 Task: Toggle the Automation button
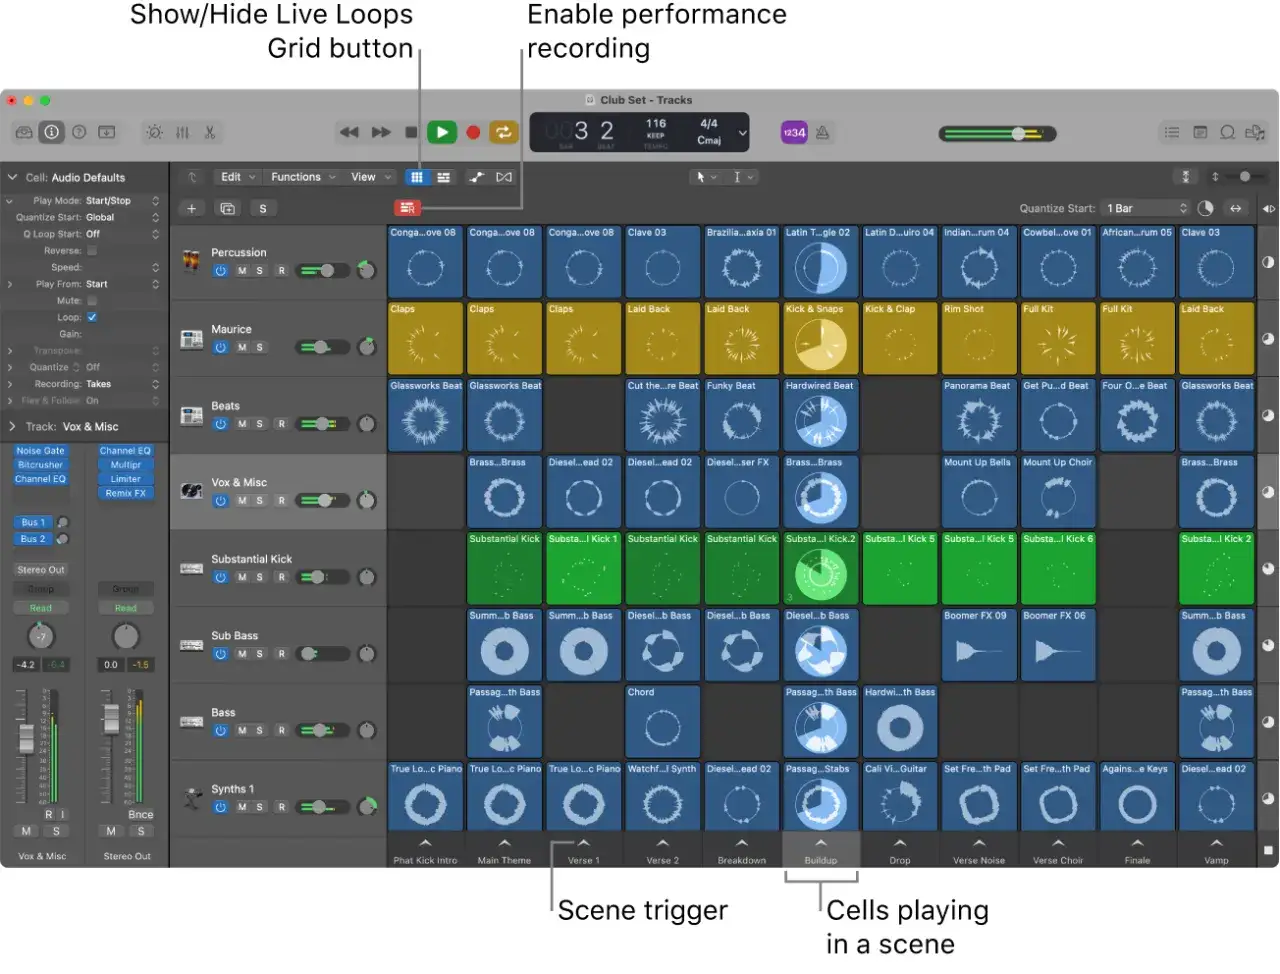pyautogui.click(x=477, y=177)
